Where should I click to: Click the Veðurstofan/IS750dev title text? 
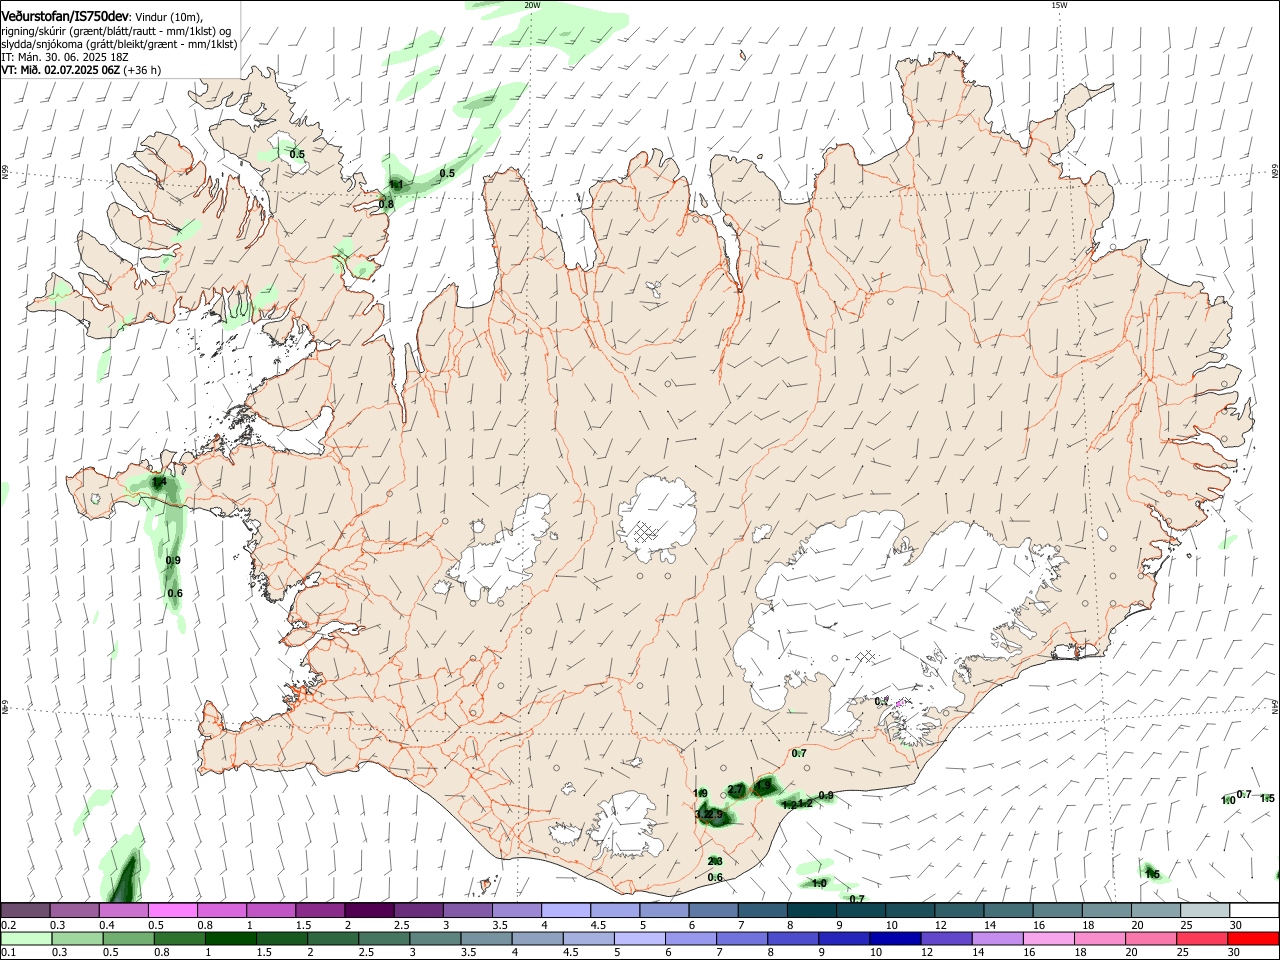[66, 17]
